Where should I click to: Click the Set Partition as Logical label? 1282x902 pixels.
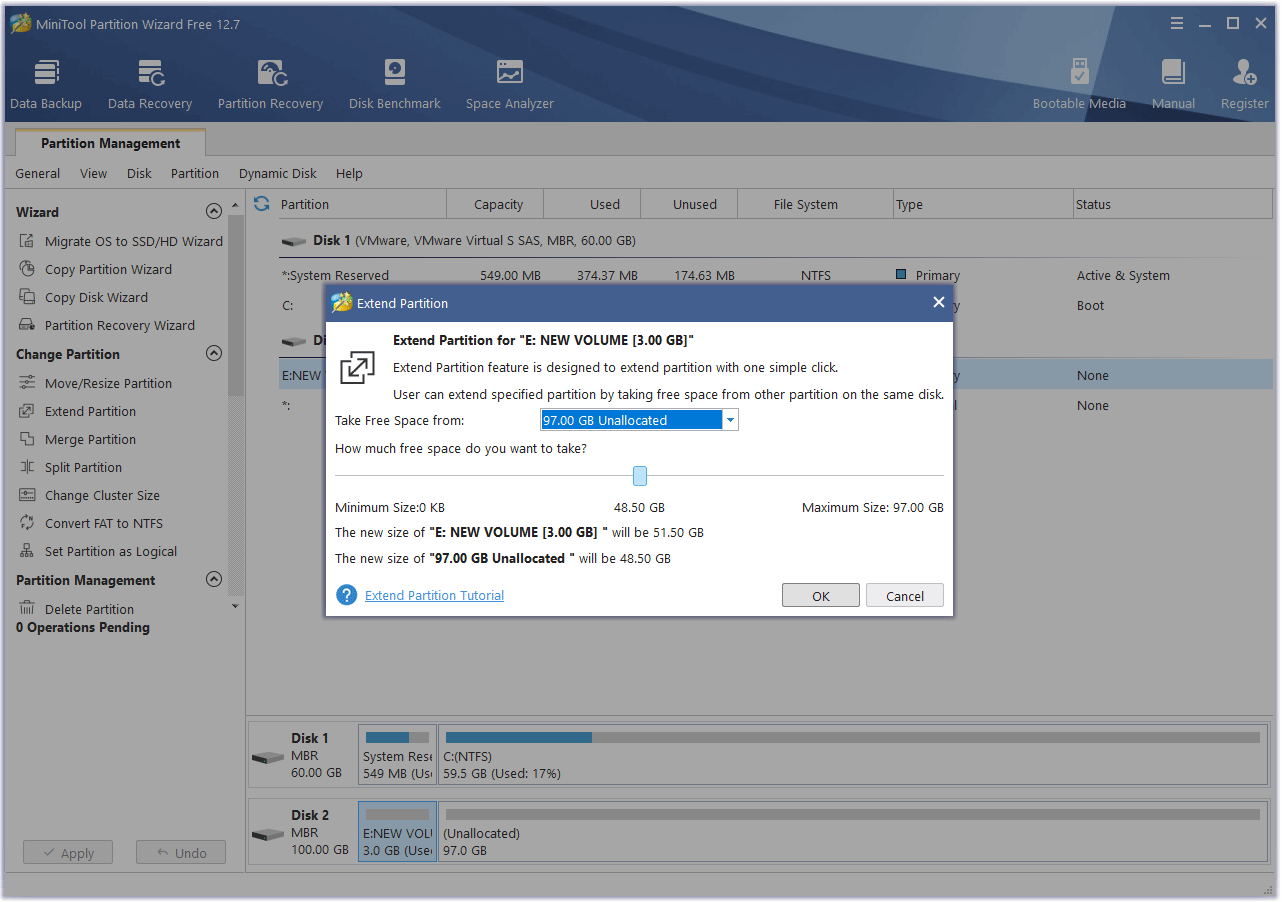(111, 551)
